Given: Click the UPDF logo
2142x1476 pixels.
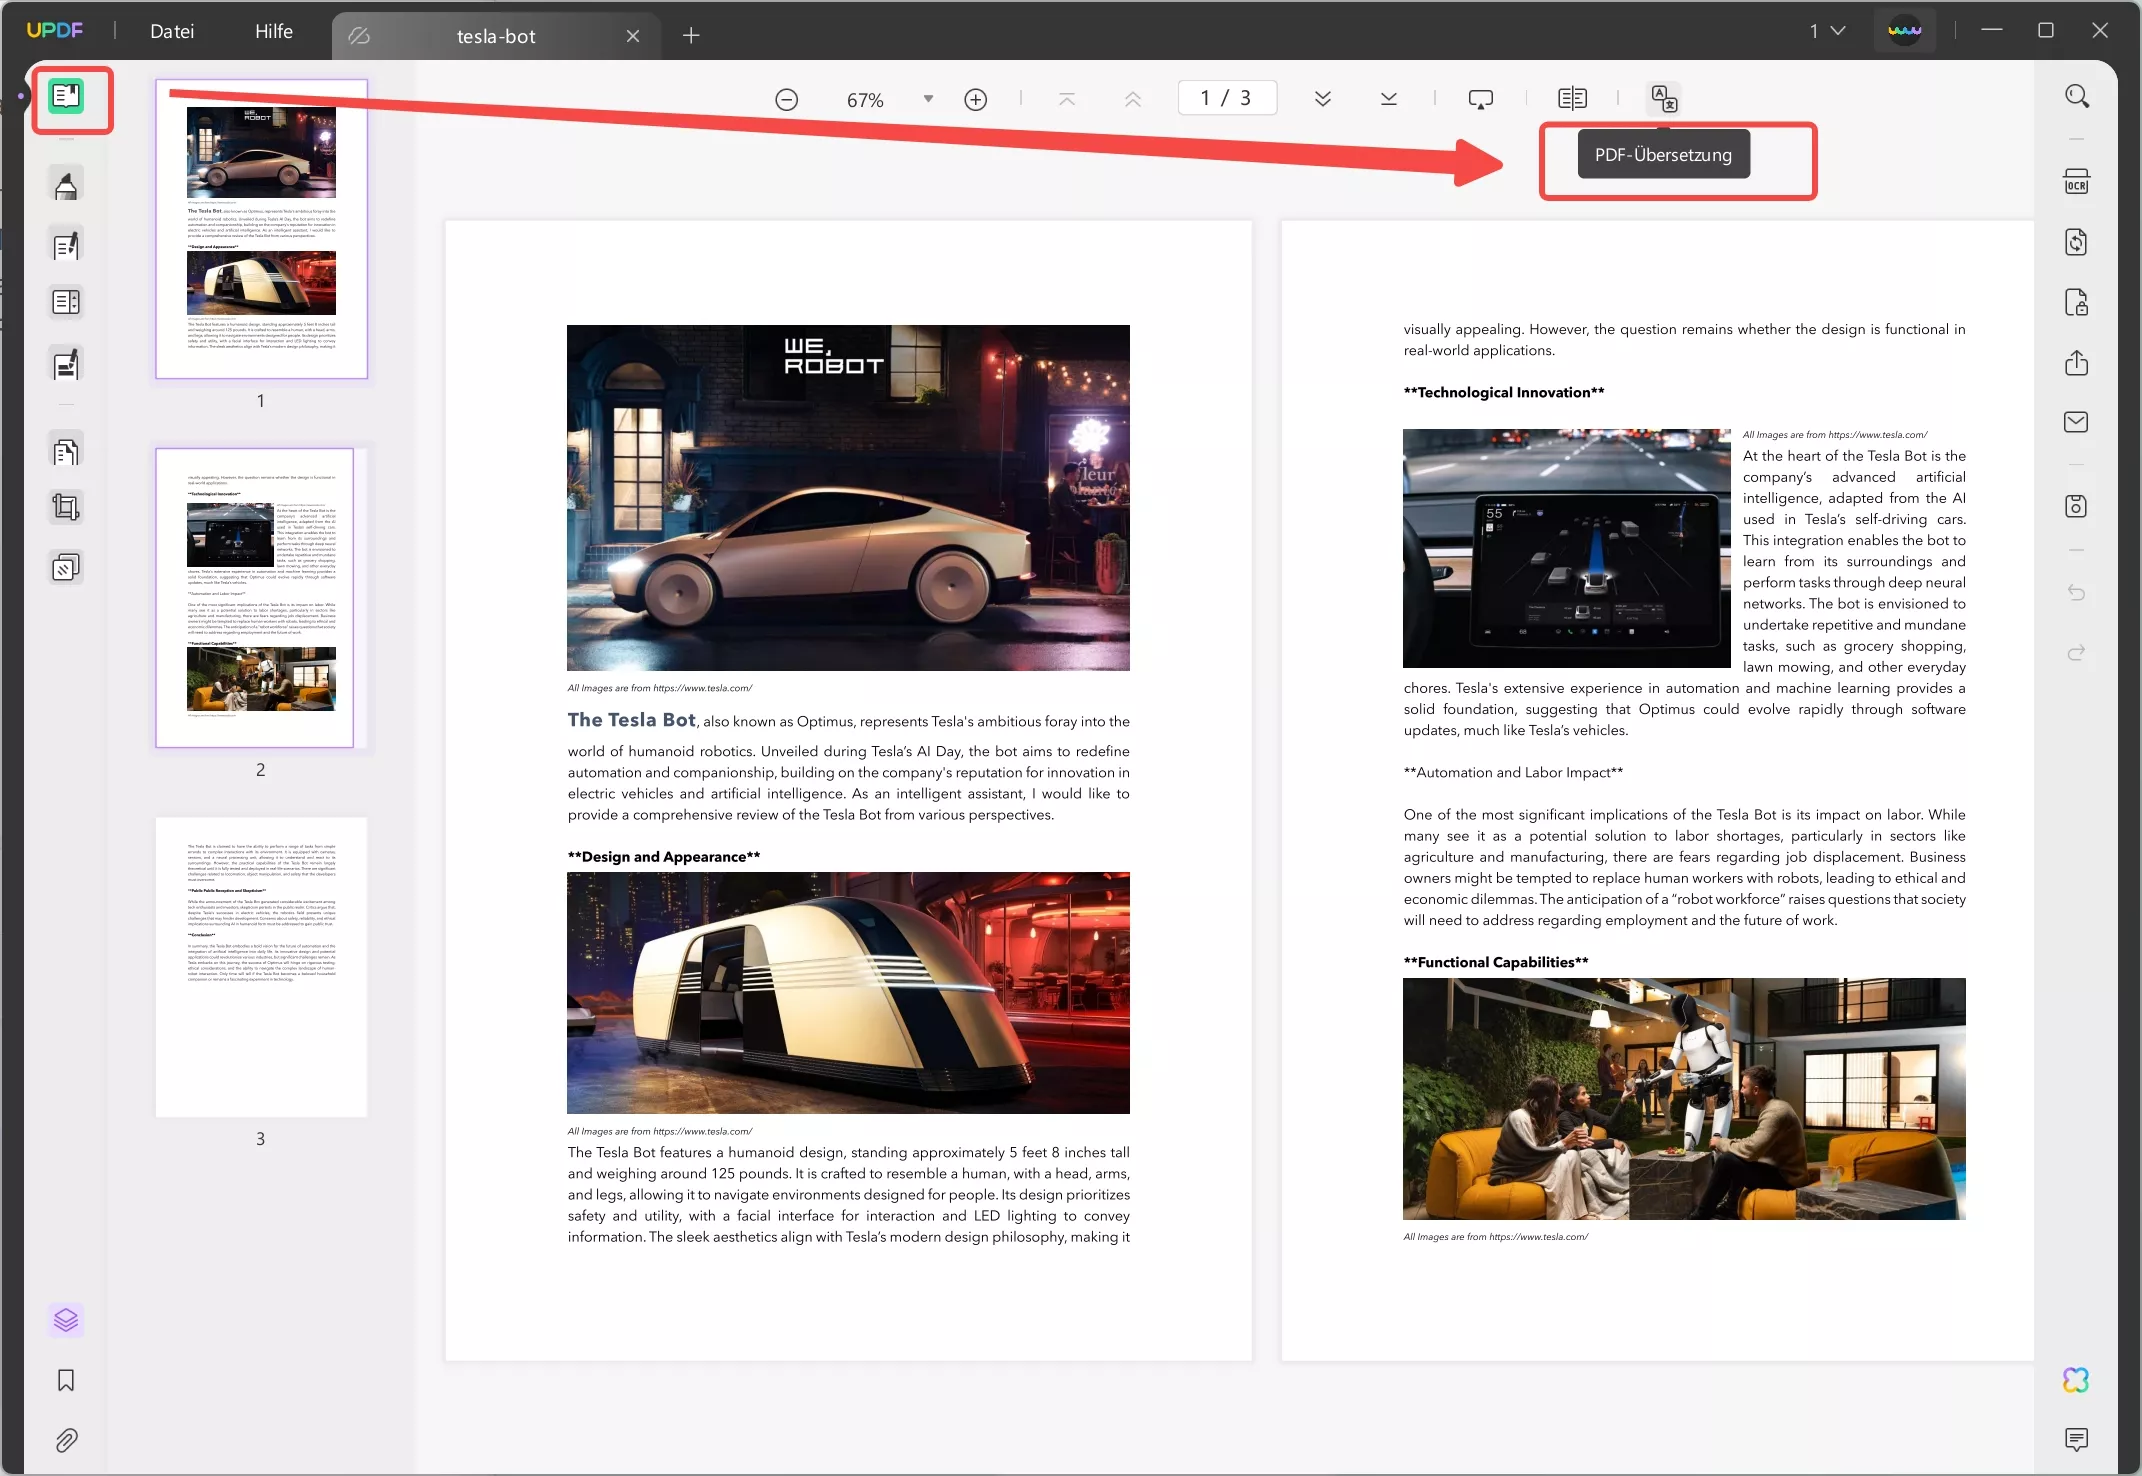Looking at the screenshot, I should tap(55, 31).
